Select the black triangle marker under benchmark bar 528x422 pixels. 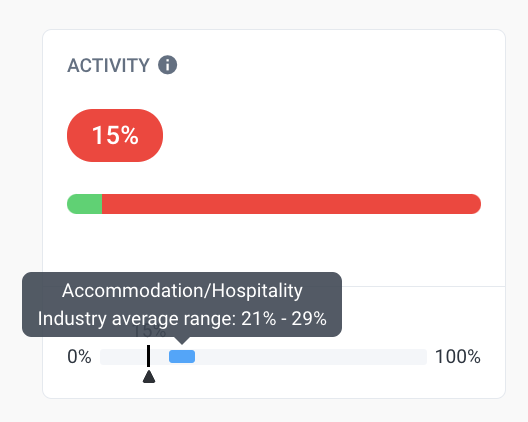149,377
